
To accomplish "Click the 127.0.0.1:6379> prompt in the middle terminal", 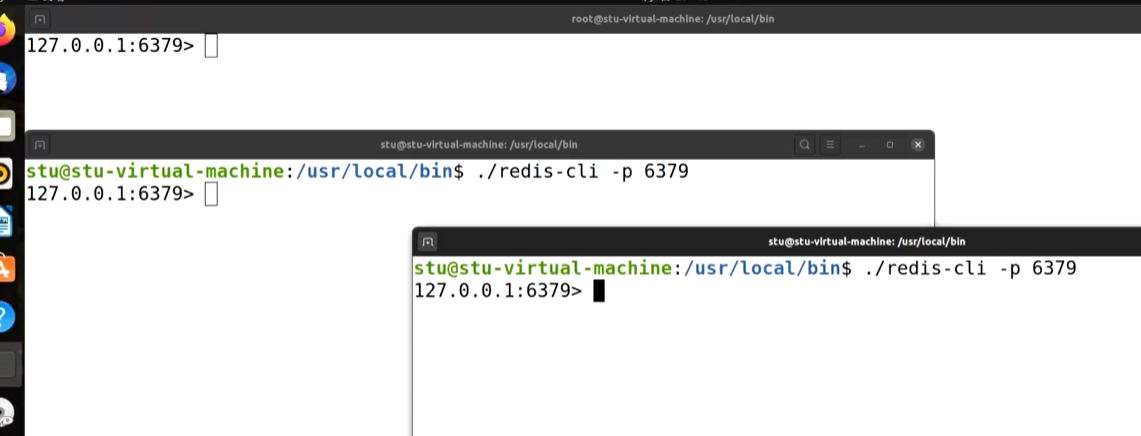I will [x=111, y=194].
